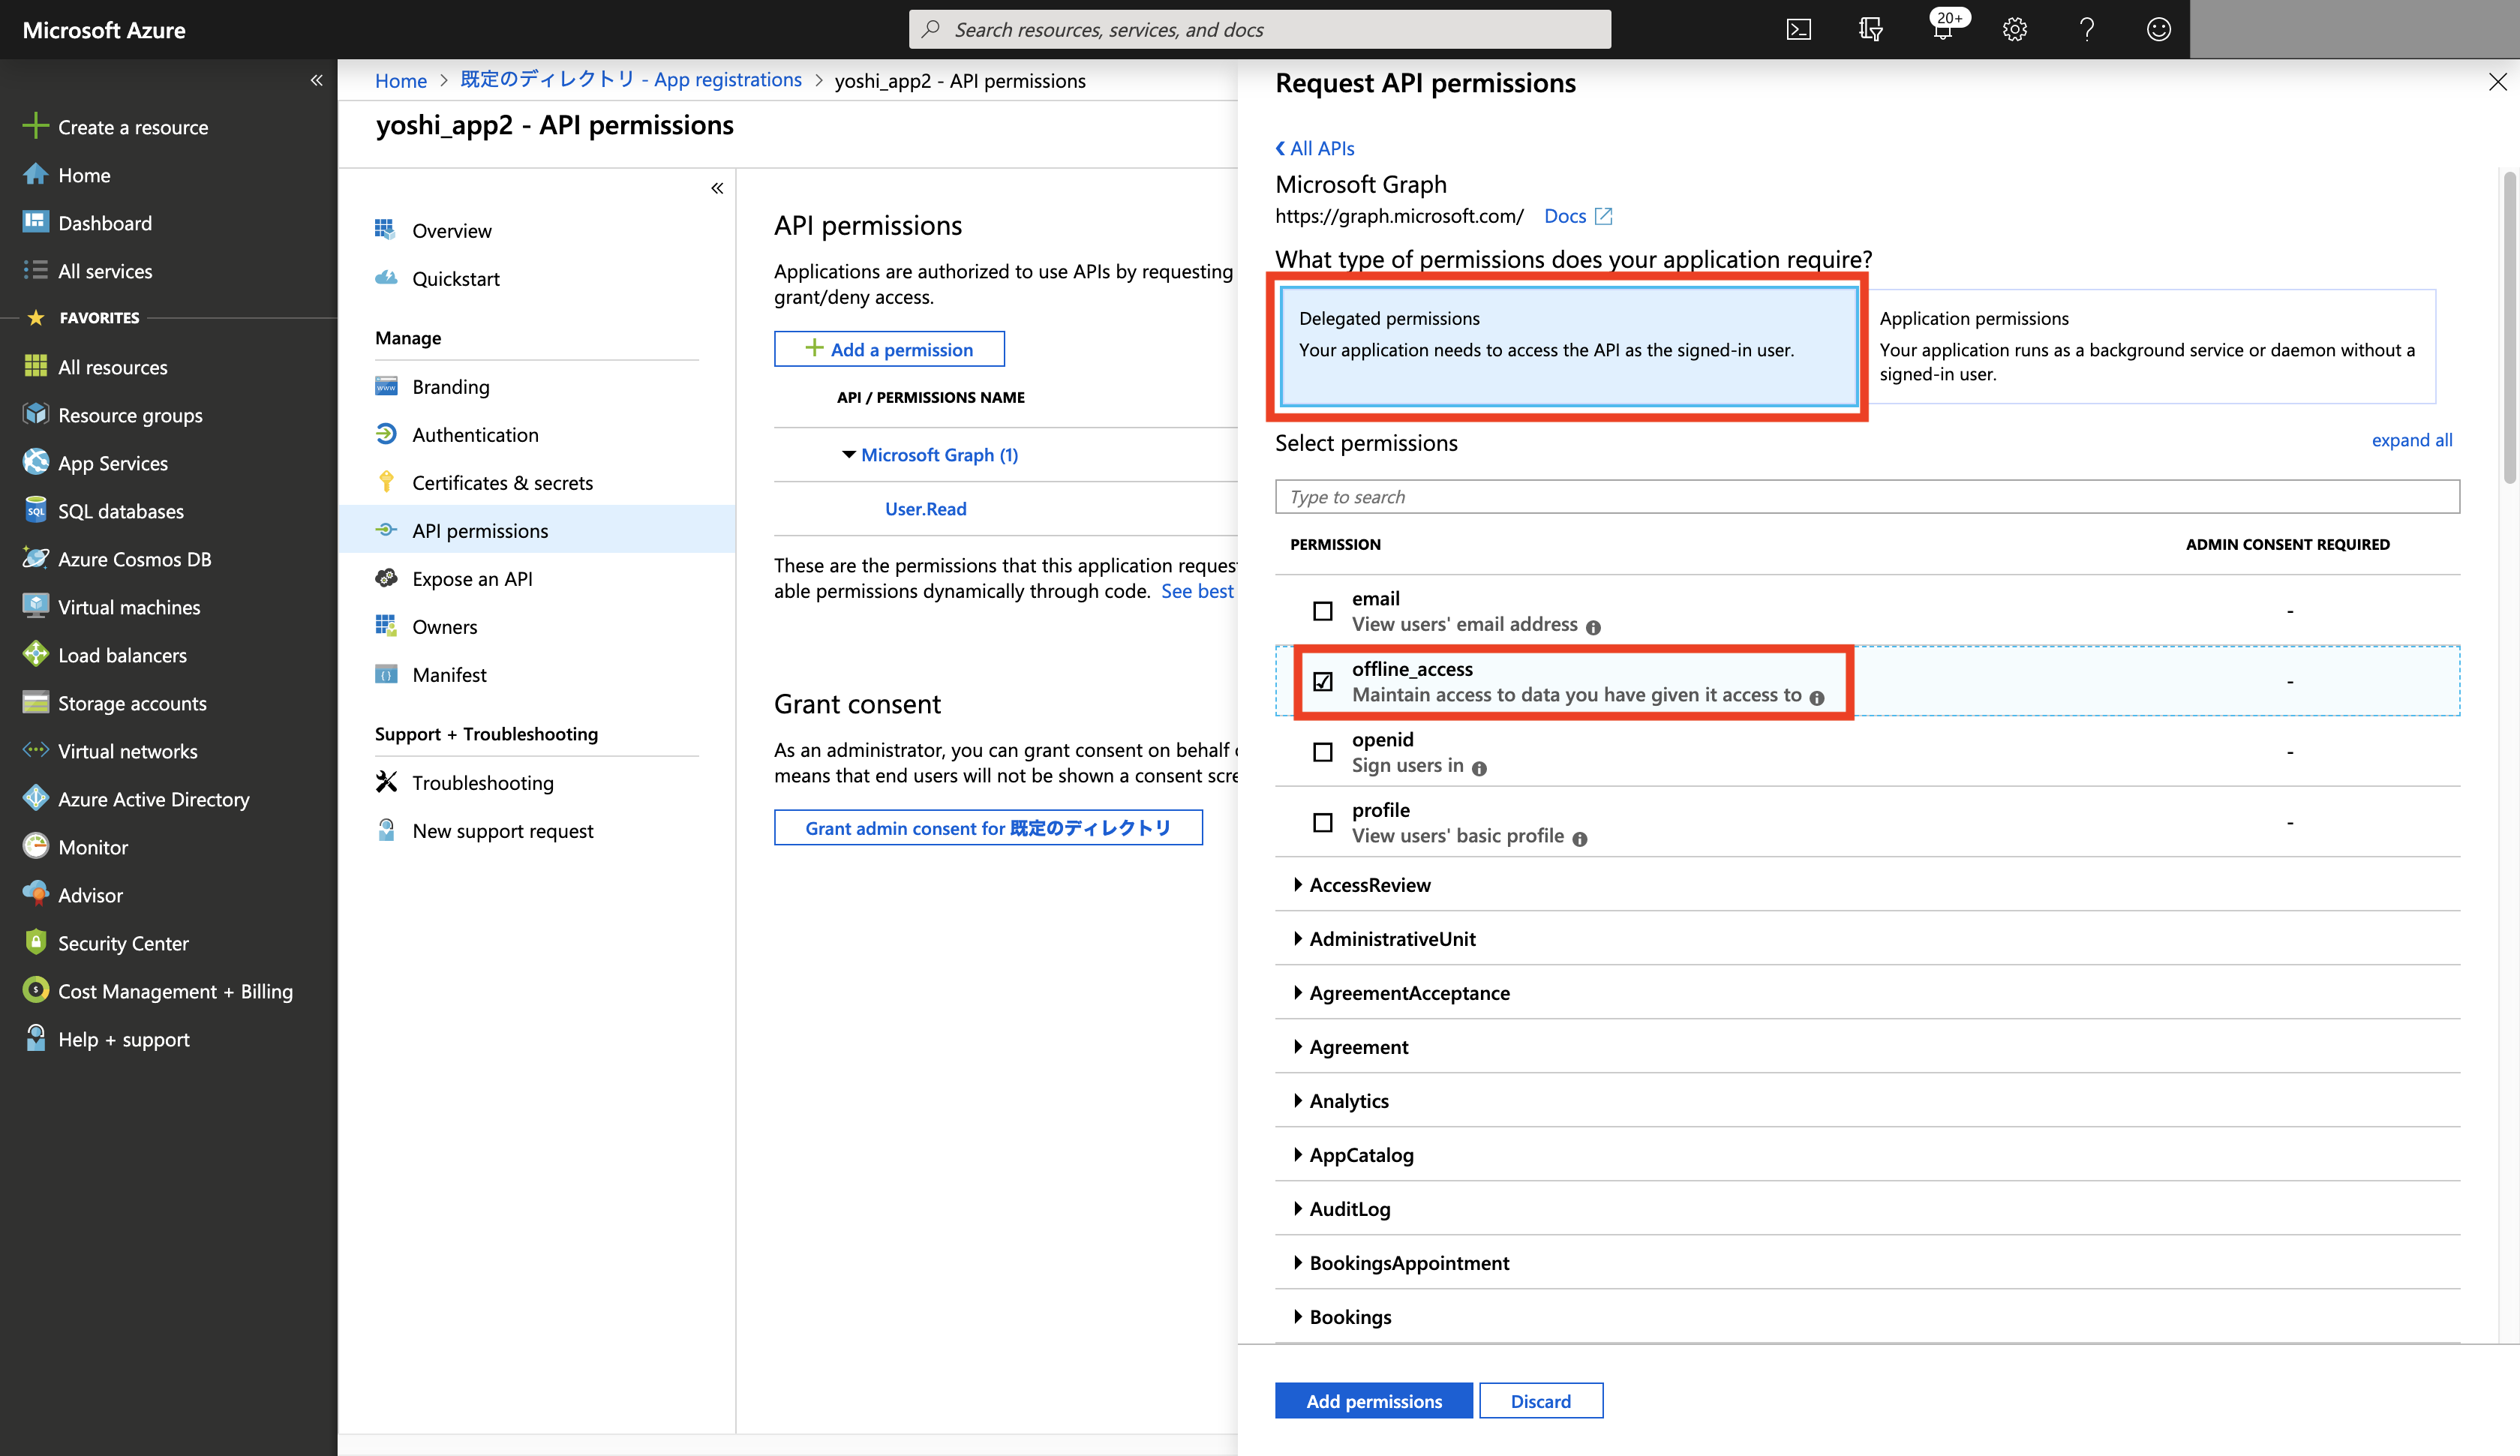This screenshot has width=2520, height=1456.
Task: Click the Storage accounts icon
Action: point(36,702)
